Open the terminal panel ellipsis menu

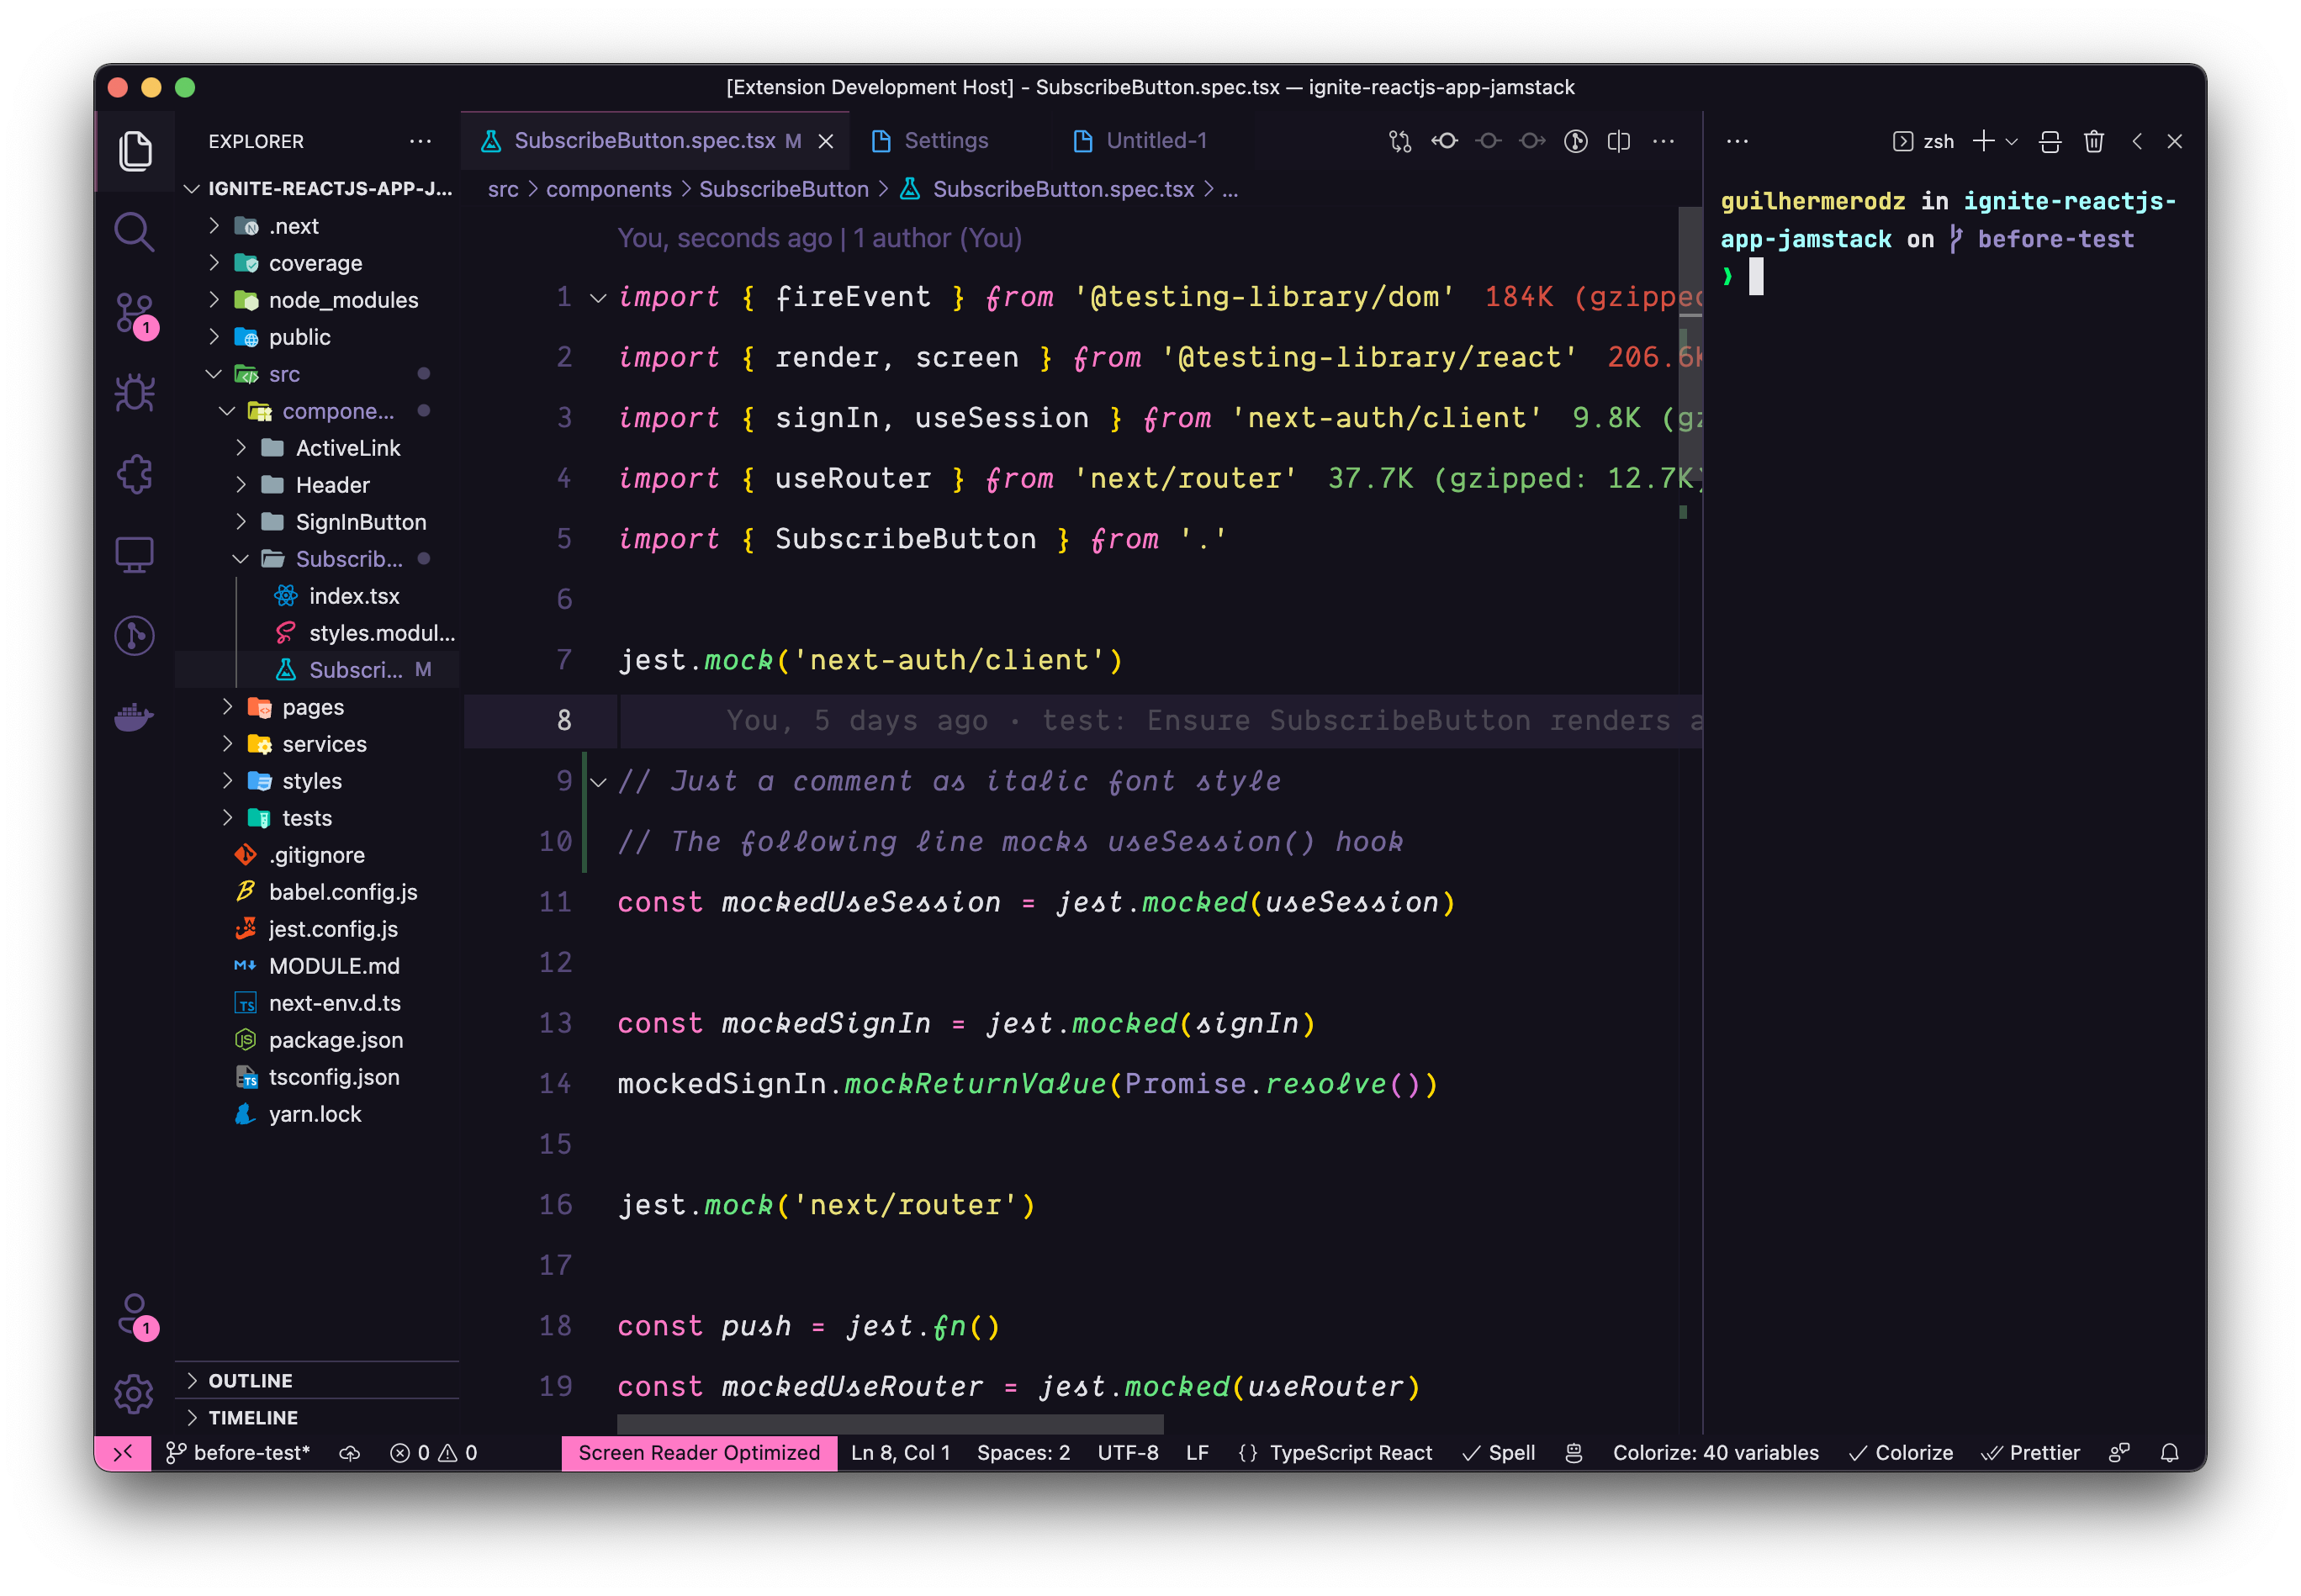click(1738, 141)
